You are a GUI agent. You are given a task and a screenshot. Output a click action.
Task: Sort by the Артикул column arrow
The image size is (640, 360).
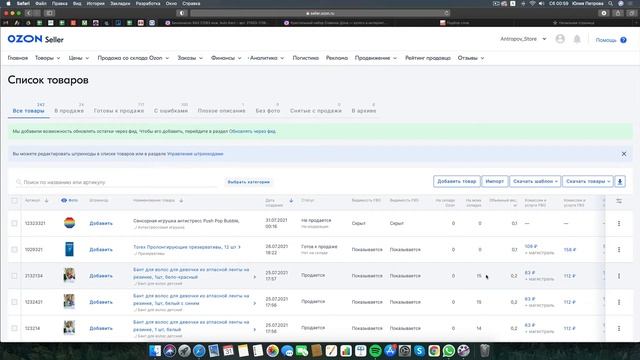46,200
